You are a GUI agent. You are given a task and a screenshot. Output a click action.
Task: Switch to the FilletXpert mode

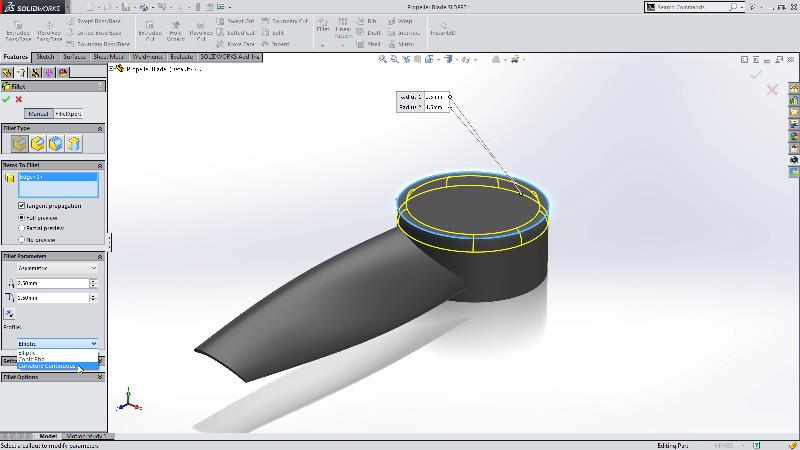tap(68, 114)
